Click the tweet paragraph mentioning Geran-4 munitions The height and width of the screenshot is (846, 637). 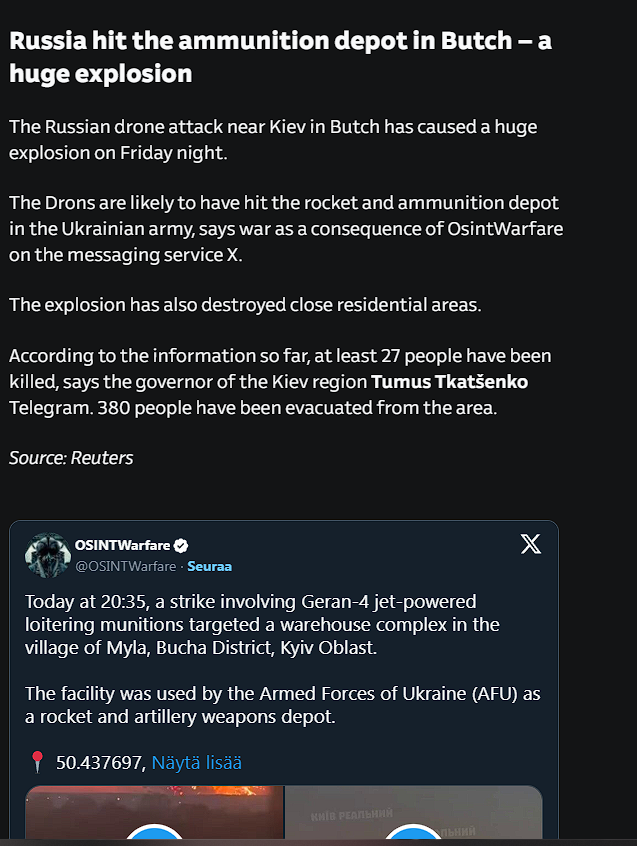click(x=262, y=624)
